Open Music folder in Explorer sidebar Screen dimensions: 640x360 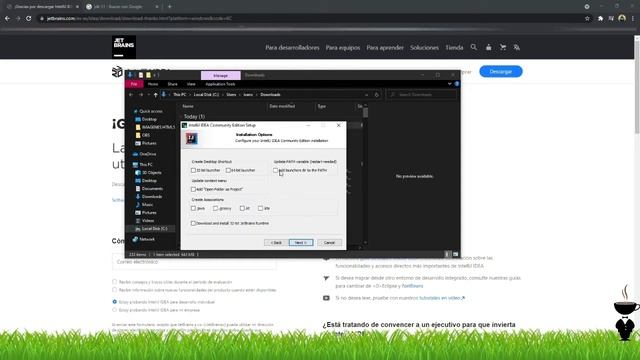(147, 204)
